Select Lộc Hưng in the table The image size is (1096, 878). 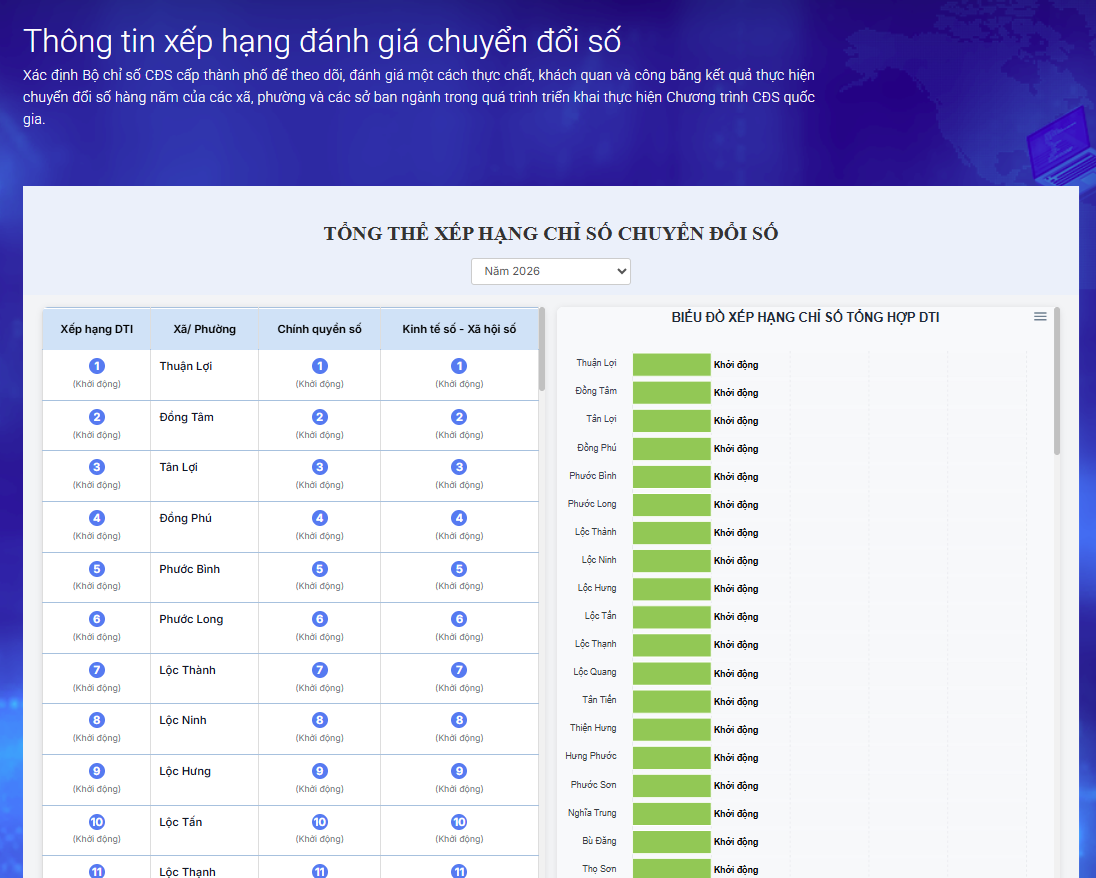[x=185, y=771]
